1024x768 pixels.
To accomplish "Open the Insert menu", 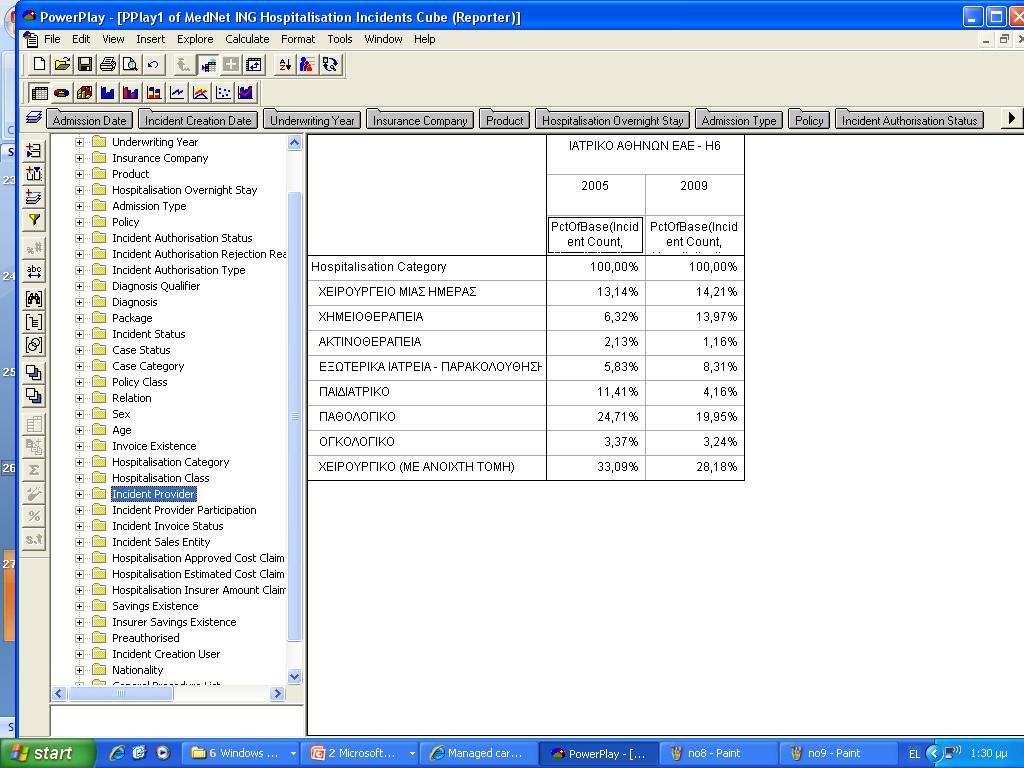I will pos(150,39).
